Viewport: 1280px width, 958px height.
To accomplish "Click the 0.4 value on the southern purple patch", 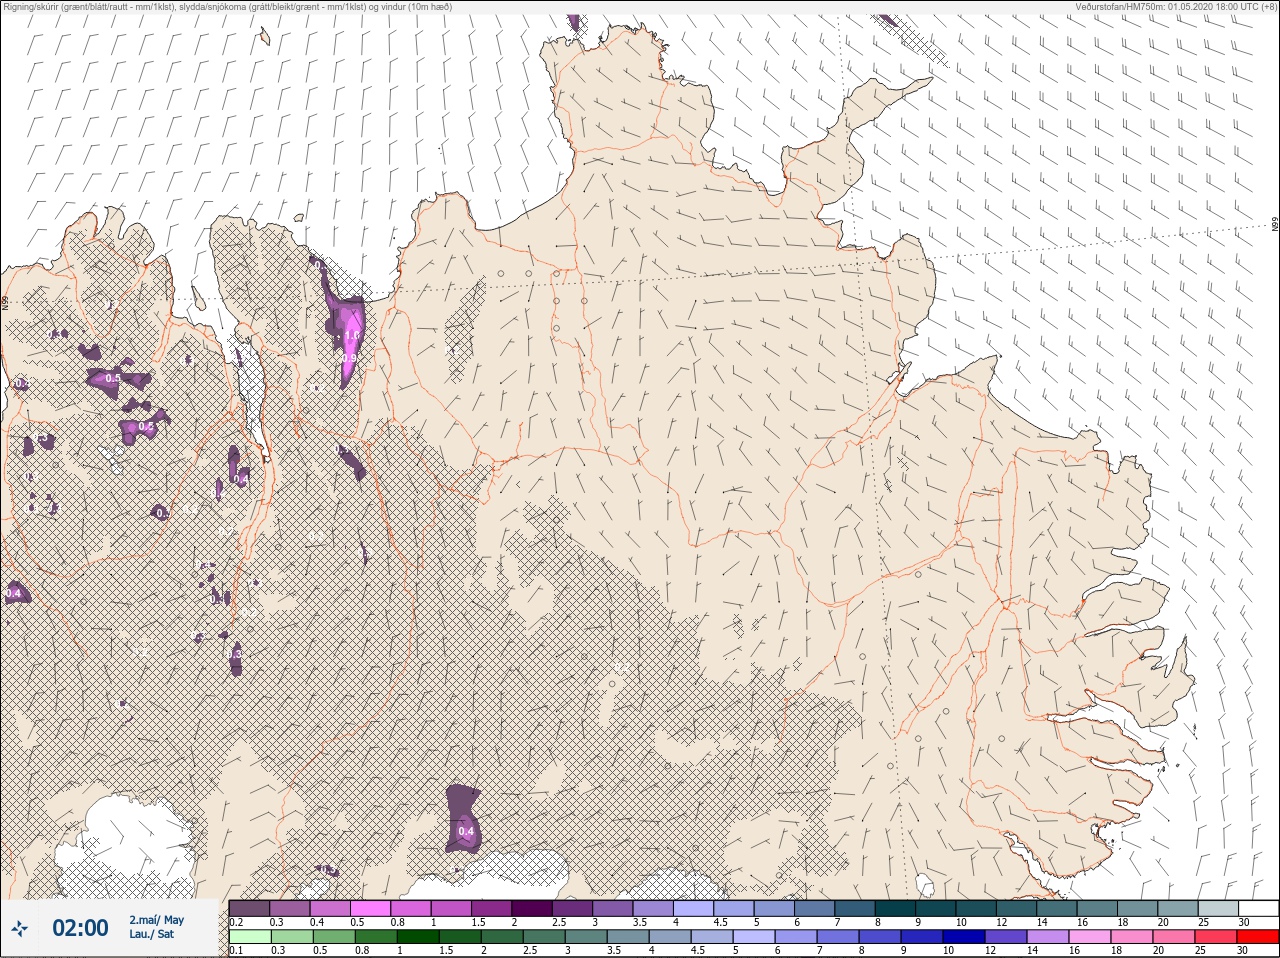I will click(466, 831).
